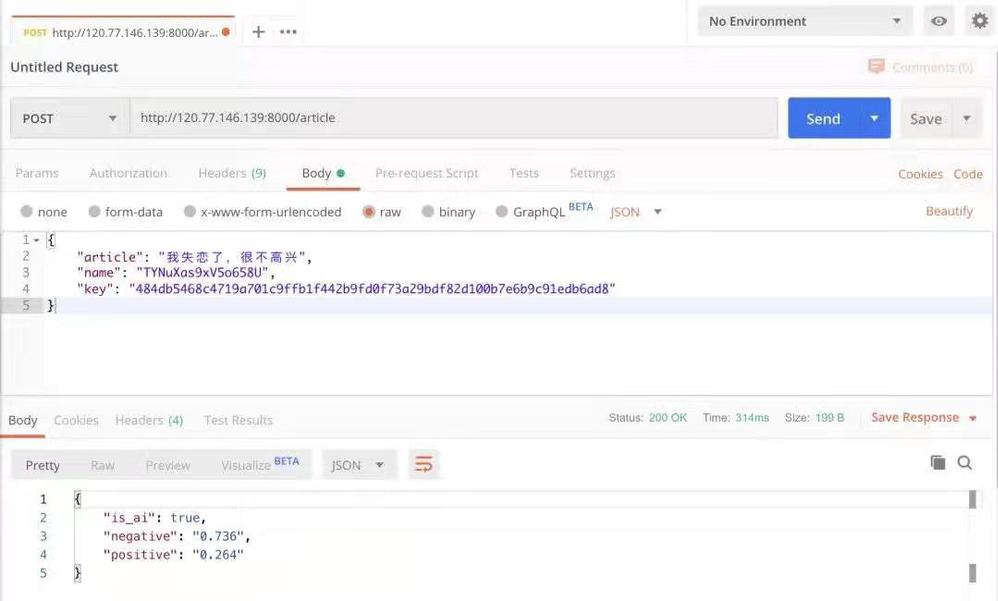Screen dimensions: 998x601
Task: Open the Comments icon
Action: click(x=876, y=66)
